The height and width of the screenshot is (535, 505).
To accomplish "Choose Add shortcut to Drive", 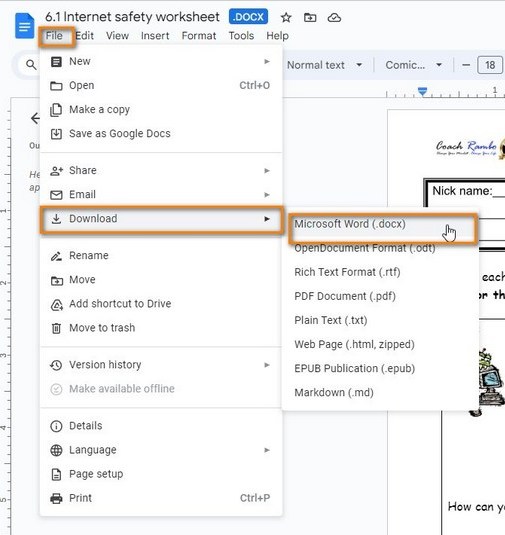I will [x=161, y=304].
